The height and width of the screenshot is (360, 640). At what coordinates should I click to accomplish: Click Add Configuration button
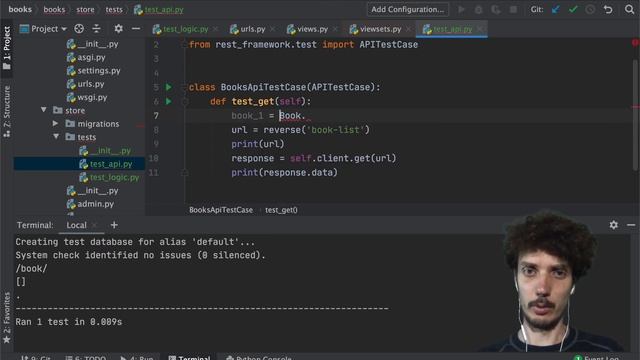[407, 9]
